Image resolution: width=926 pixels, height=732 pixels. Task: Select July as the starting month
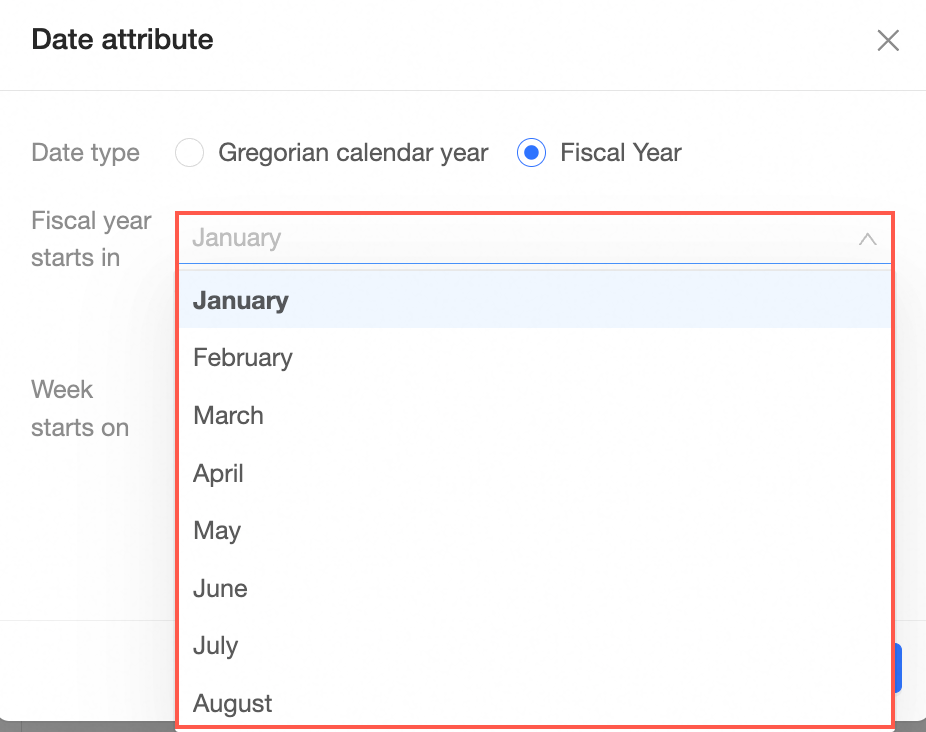(216, 646)
